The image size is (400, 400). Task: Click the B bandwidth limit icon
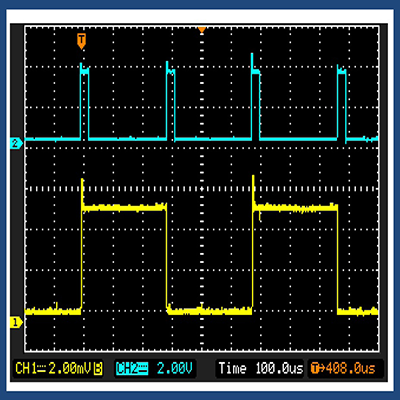(x=98, y=369)
